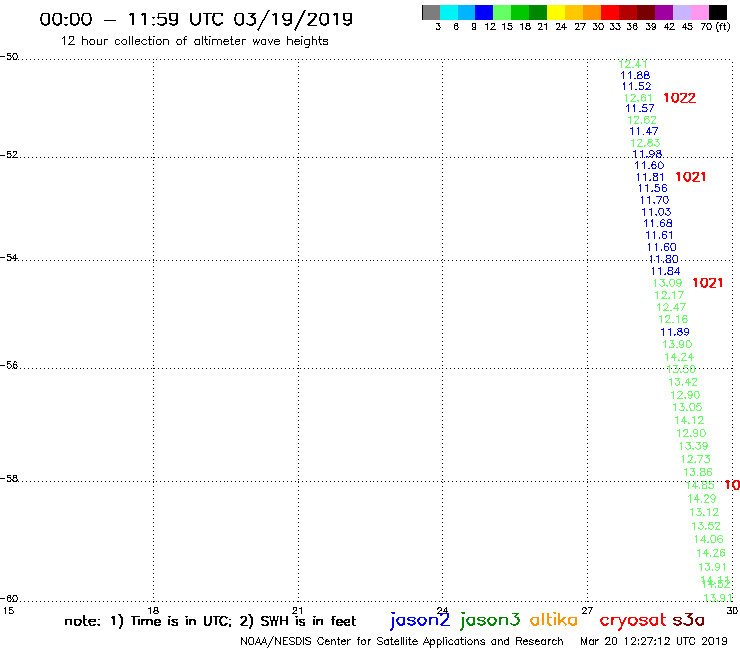
Task: Click the wave height value 12.41
Action: tap(633, 64)
